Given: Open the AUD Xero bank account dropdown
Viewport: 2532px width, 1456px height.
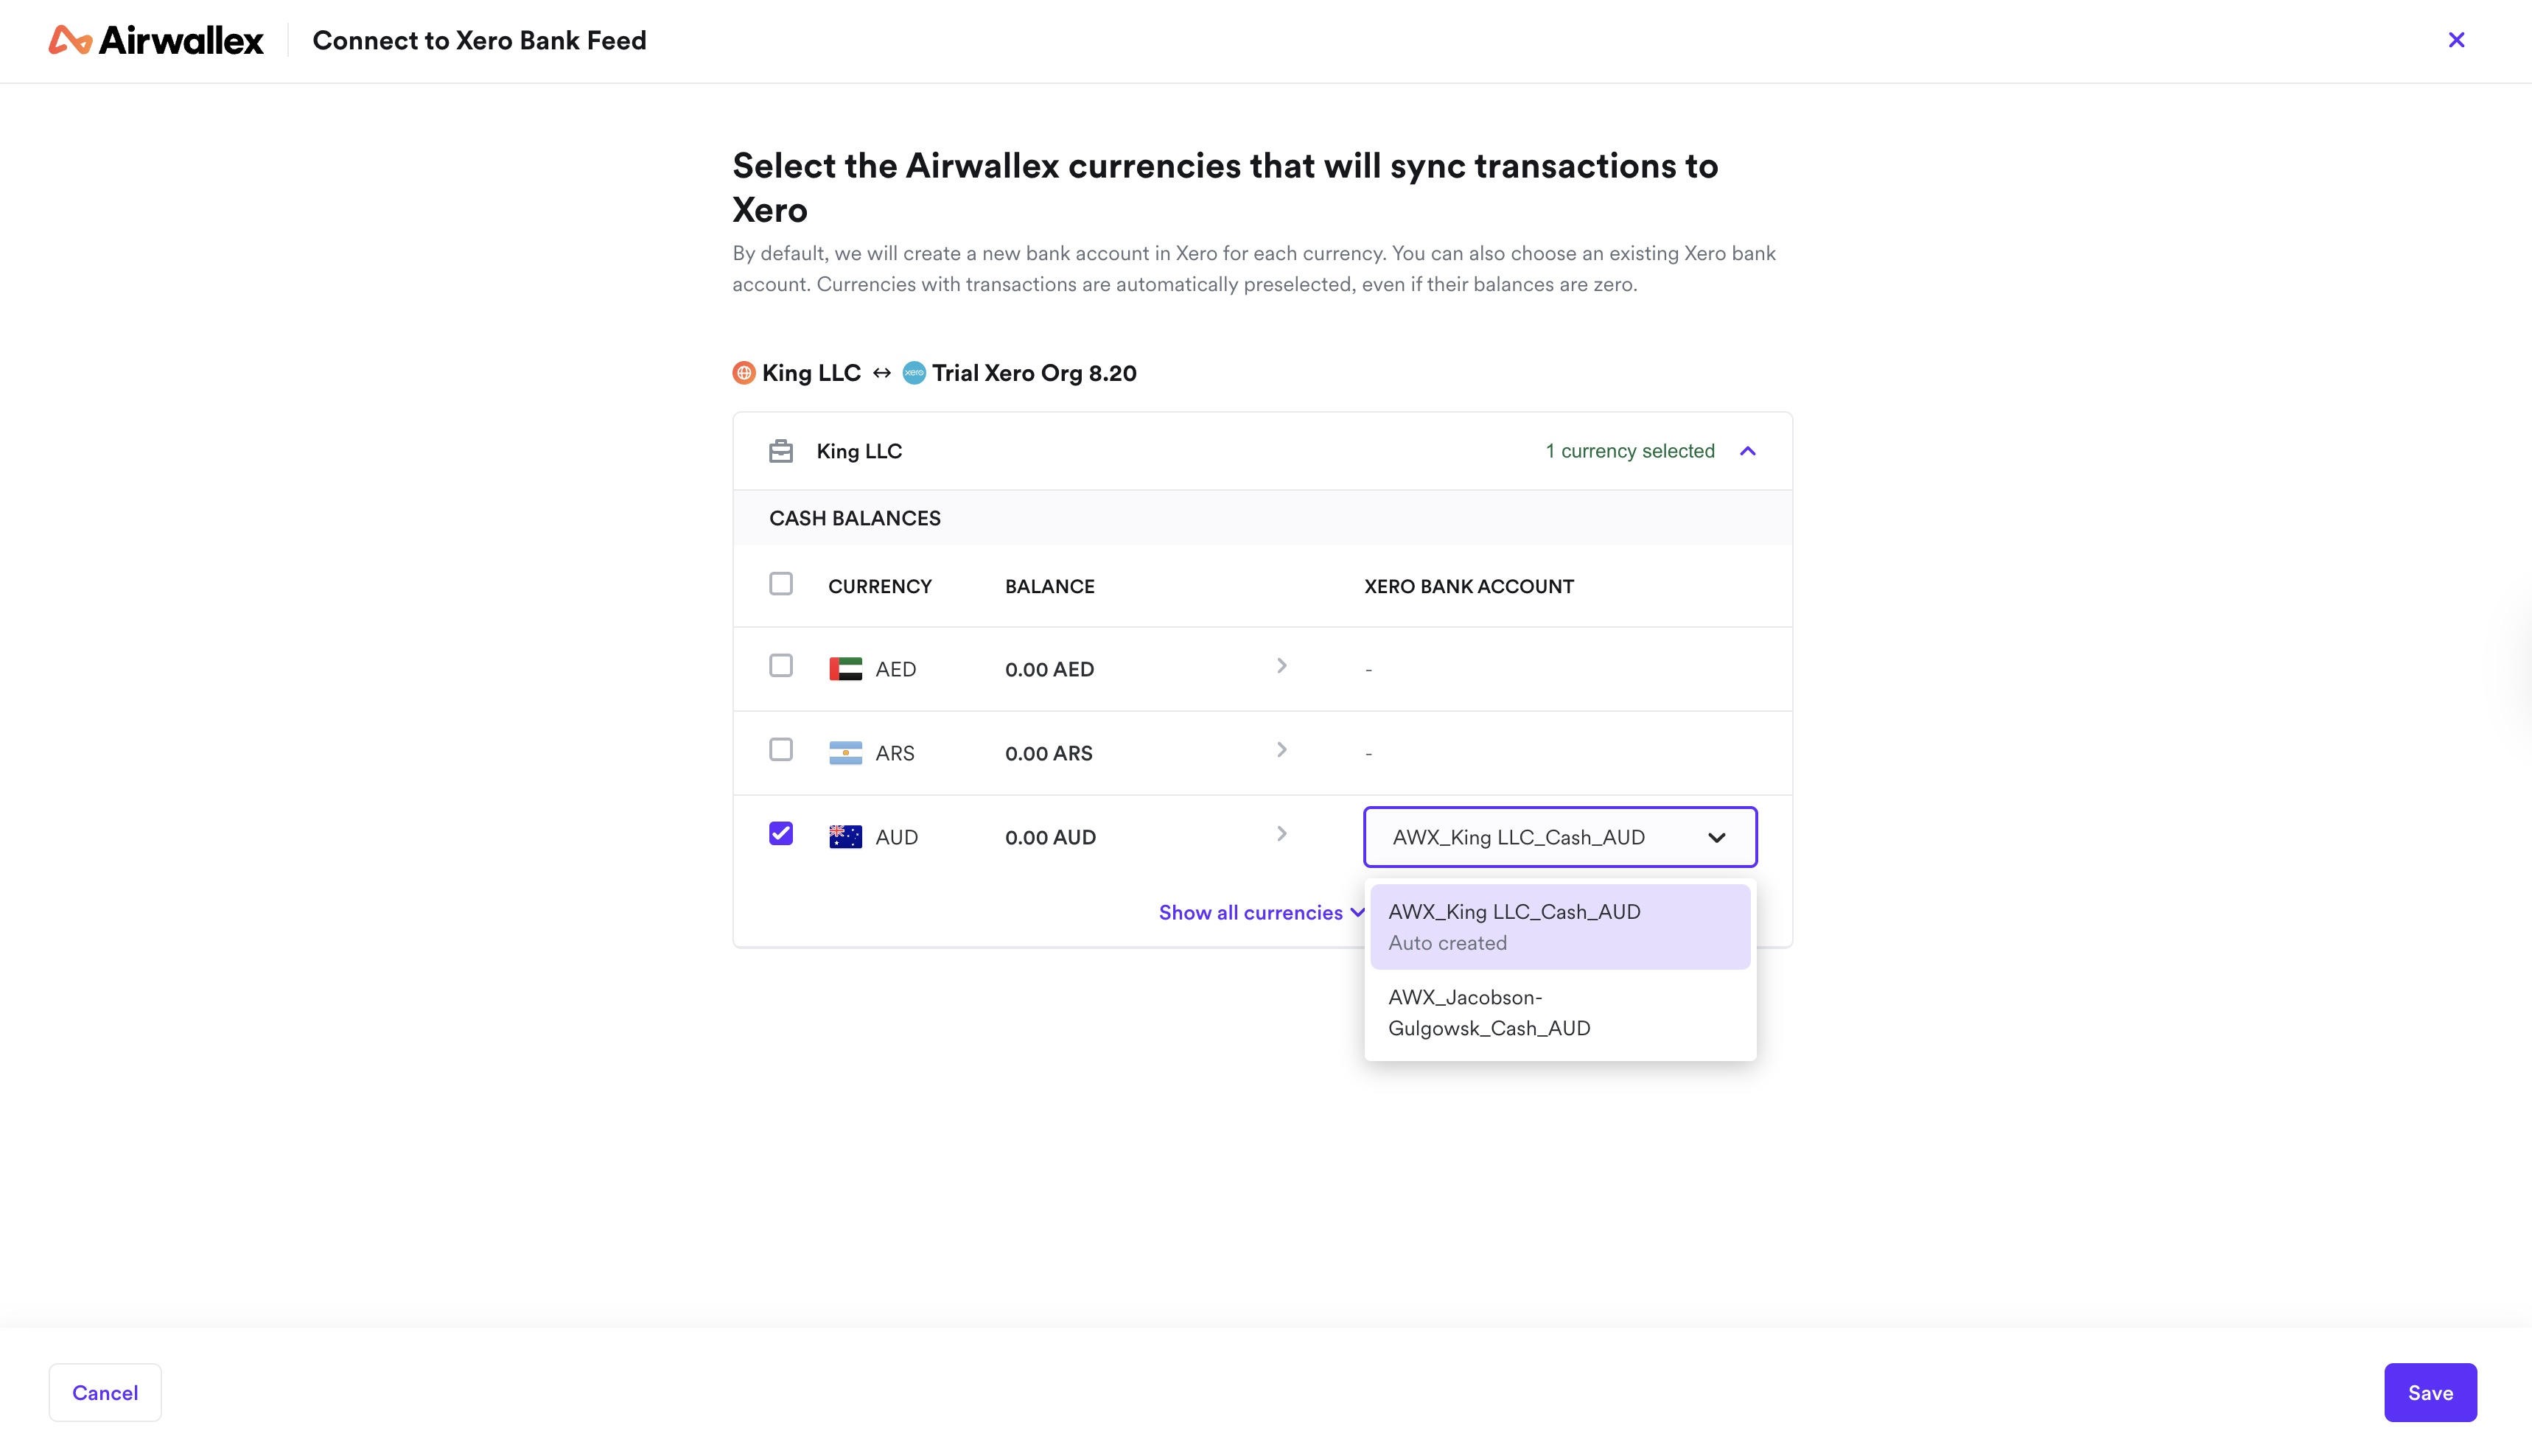Looking at the screenshot, I should (1560, 837).
